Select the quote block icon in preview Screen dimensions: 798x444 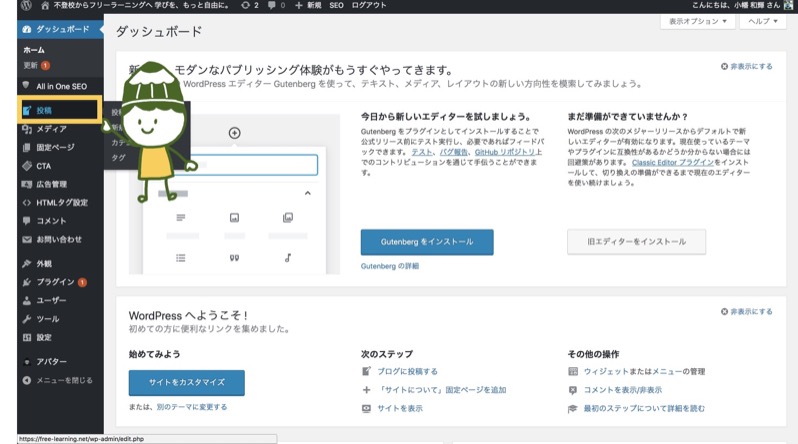coord(234,258)
